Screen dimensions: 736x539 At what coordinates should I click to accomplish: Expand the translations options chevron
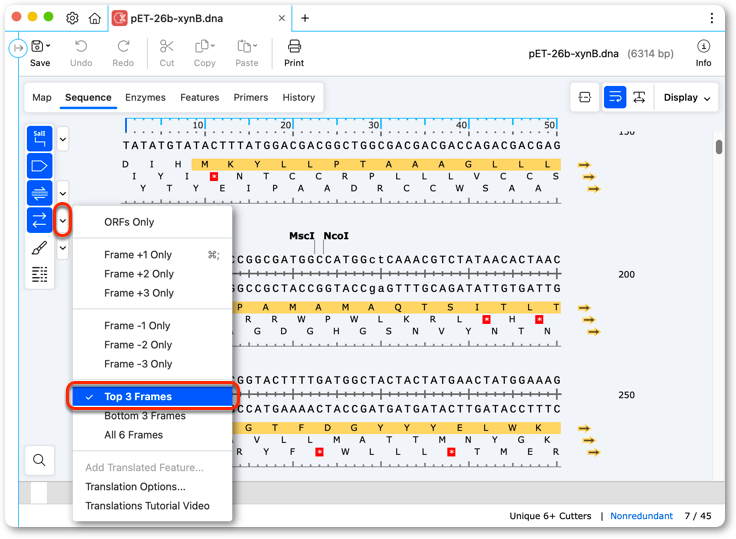pyautogui.click(x=62, y=221)
